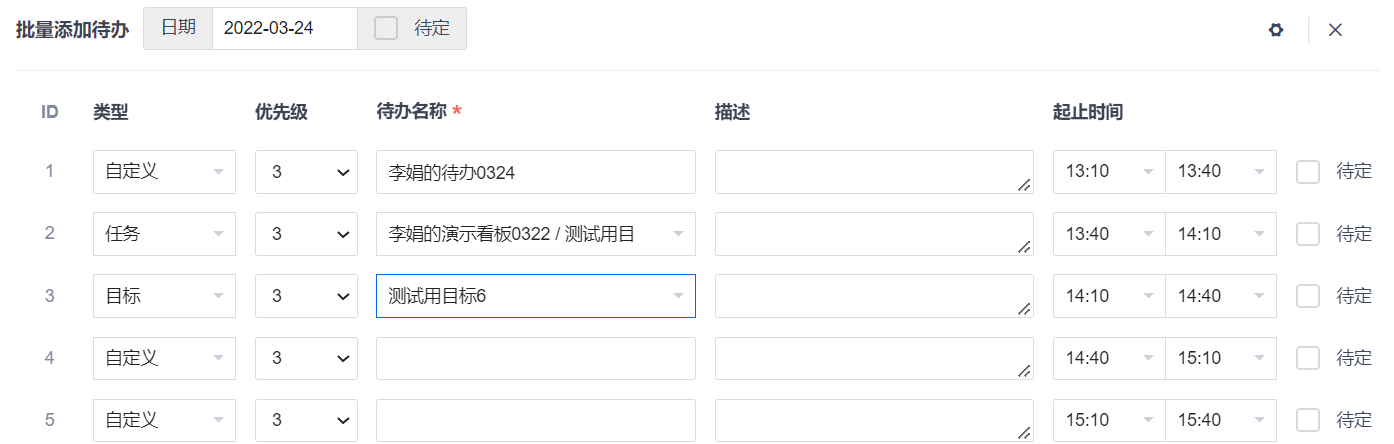Image resolution: width=1394 pixels, height=444 pixels.
Task: Click the empty todo name field in row 4
Action: (x=535, y=358)
